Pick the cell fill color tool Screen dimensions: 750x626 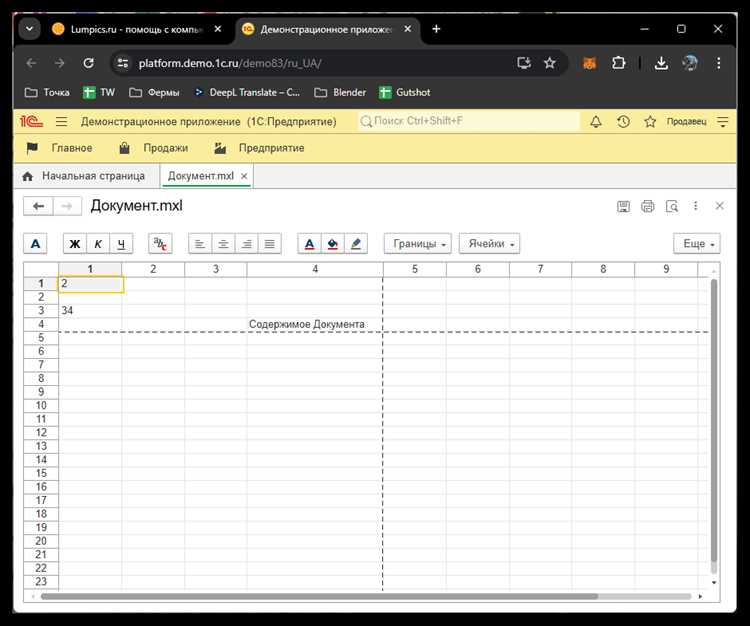332,243
